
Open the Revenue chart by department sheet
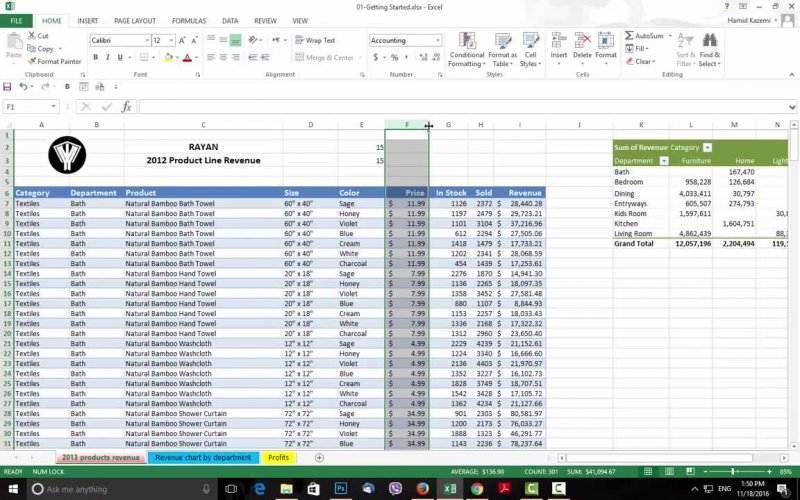click(x=203, y=457)
